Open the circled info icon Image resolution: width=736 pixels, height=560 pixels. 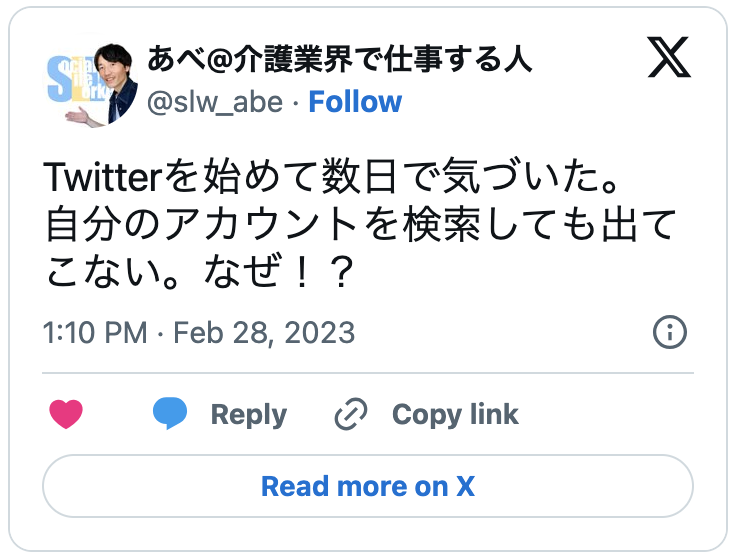coord(669,332)
